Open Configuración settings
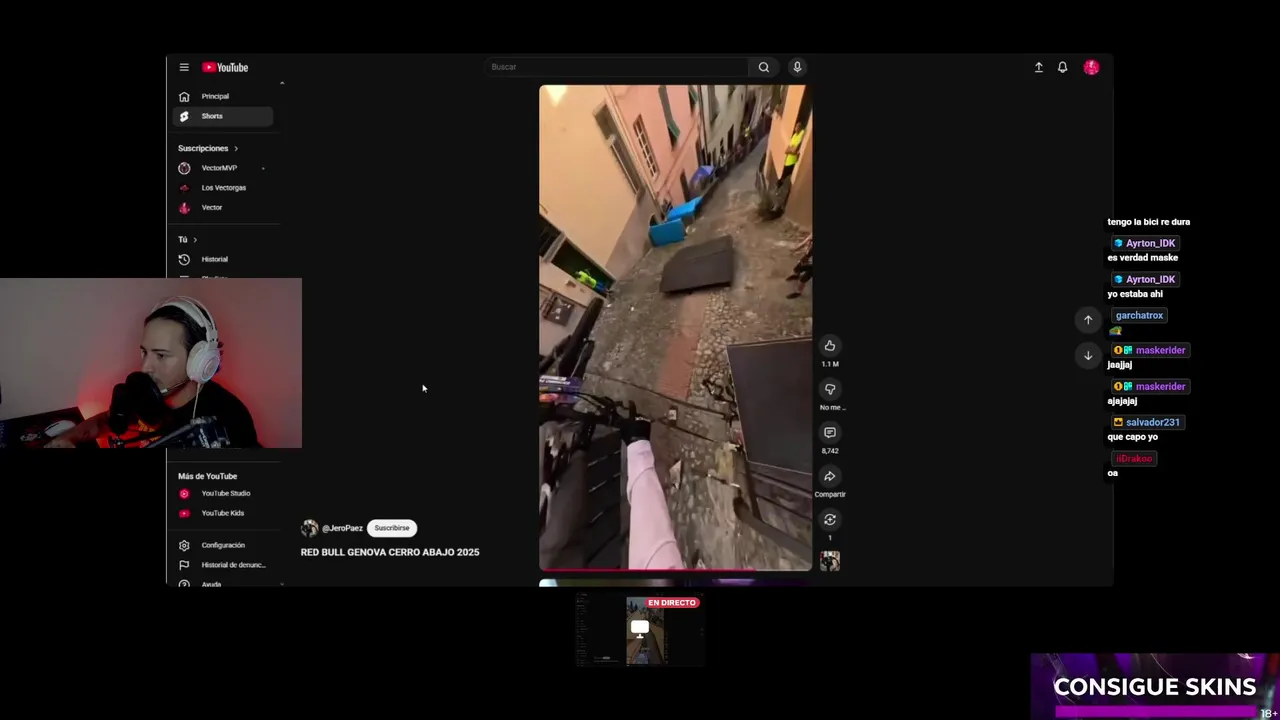This screenshot has width=1280, height=720. pyautogui.click(x=222, y=545)
